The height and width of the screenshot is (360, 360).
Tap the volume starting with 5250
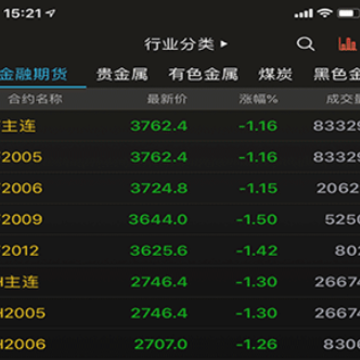point(342,220)
